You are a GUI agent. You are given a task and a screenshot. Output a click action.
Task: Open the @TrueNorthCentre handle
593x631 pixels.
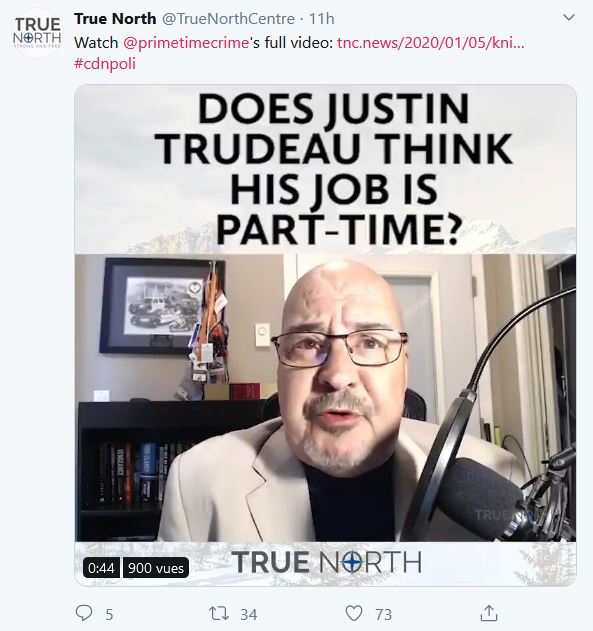[229, 19]
